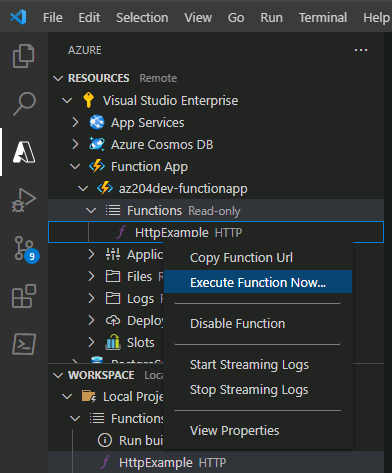Select the Slots tree item label

pos(140,342)
